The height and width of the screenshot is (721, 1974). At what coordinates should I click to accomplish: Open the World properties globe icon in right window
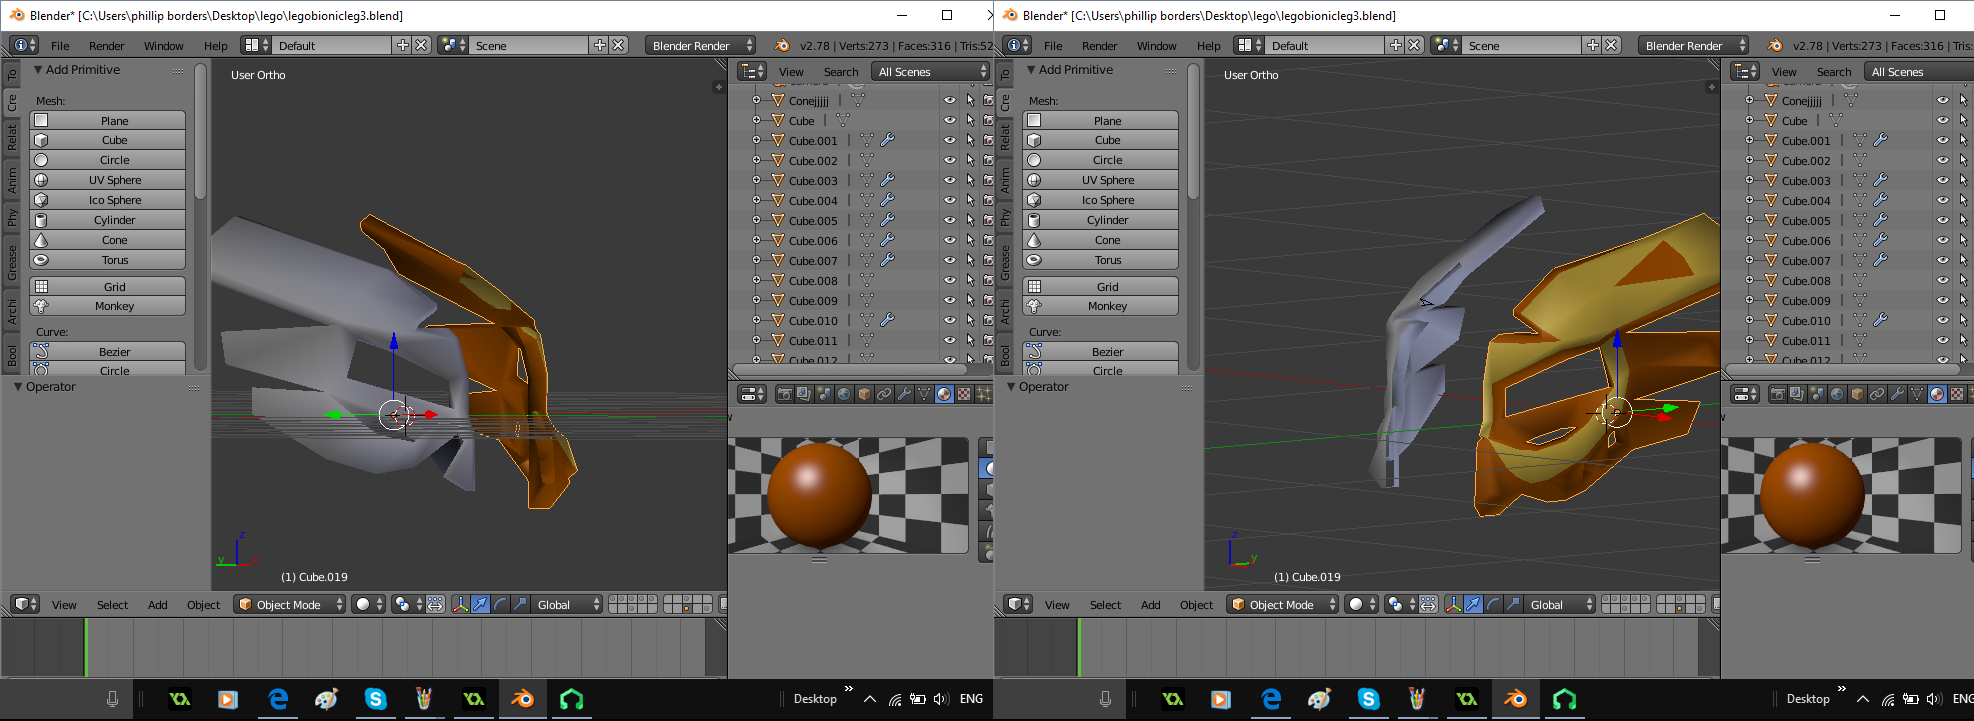(x=1837, y=394)
